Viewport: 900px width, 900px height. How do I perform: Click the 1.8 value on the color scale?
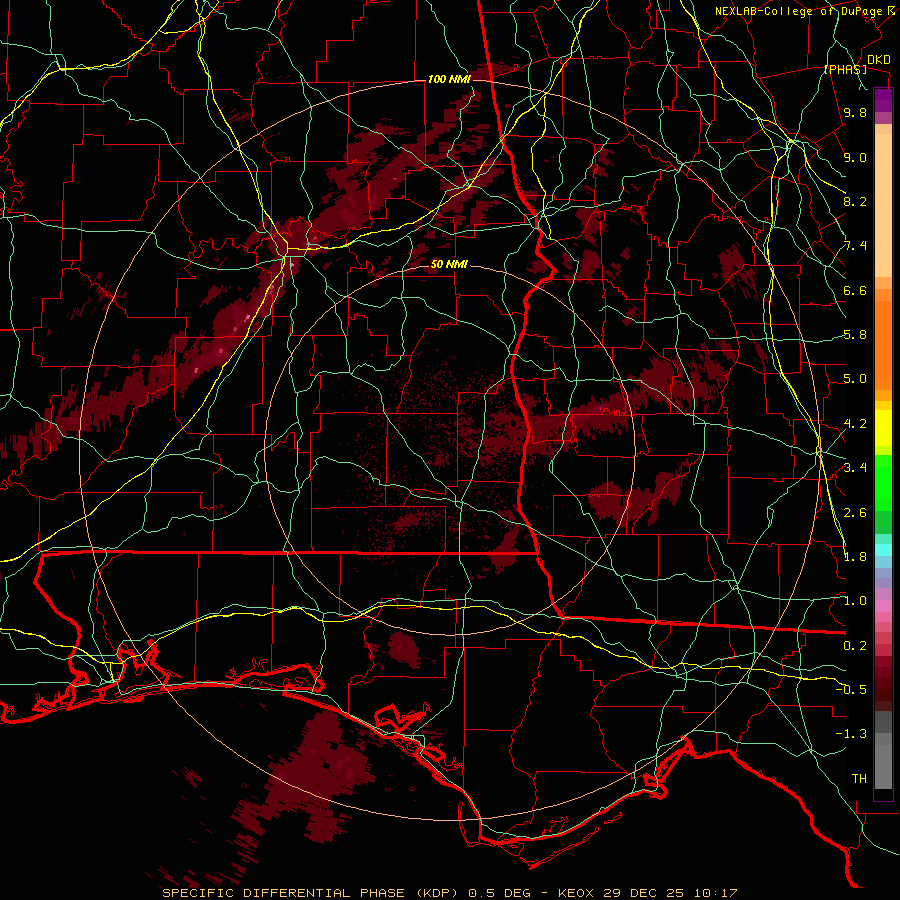(x=855, y=557)
